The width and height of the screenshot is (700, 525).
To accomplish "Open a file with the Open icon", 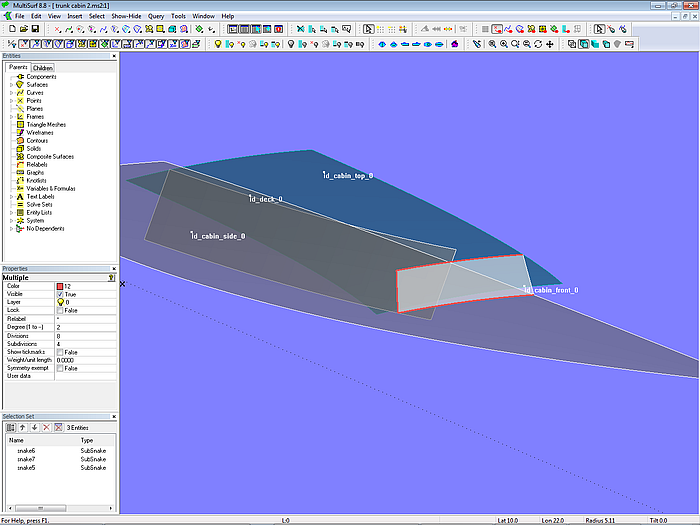I will [23, 29].
